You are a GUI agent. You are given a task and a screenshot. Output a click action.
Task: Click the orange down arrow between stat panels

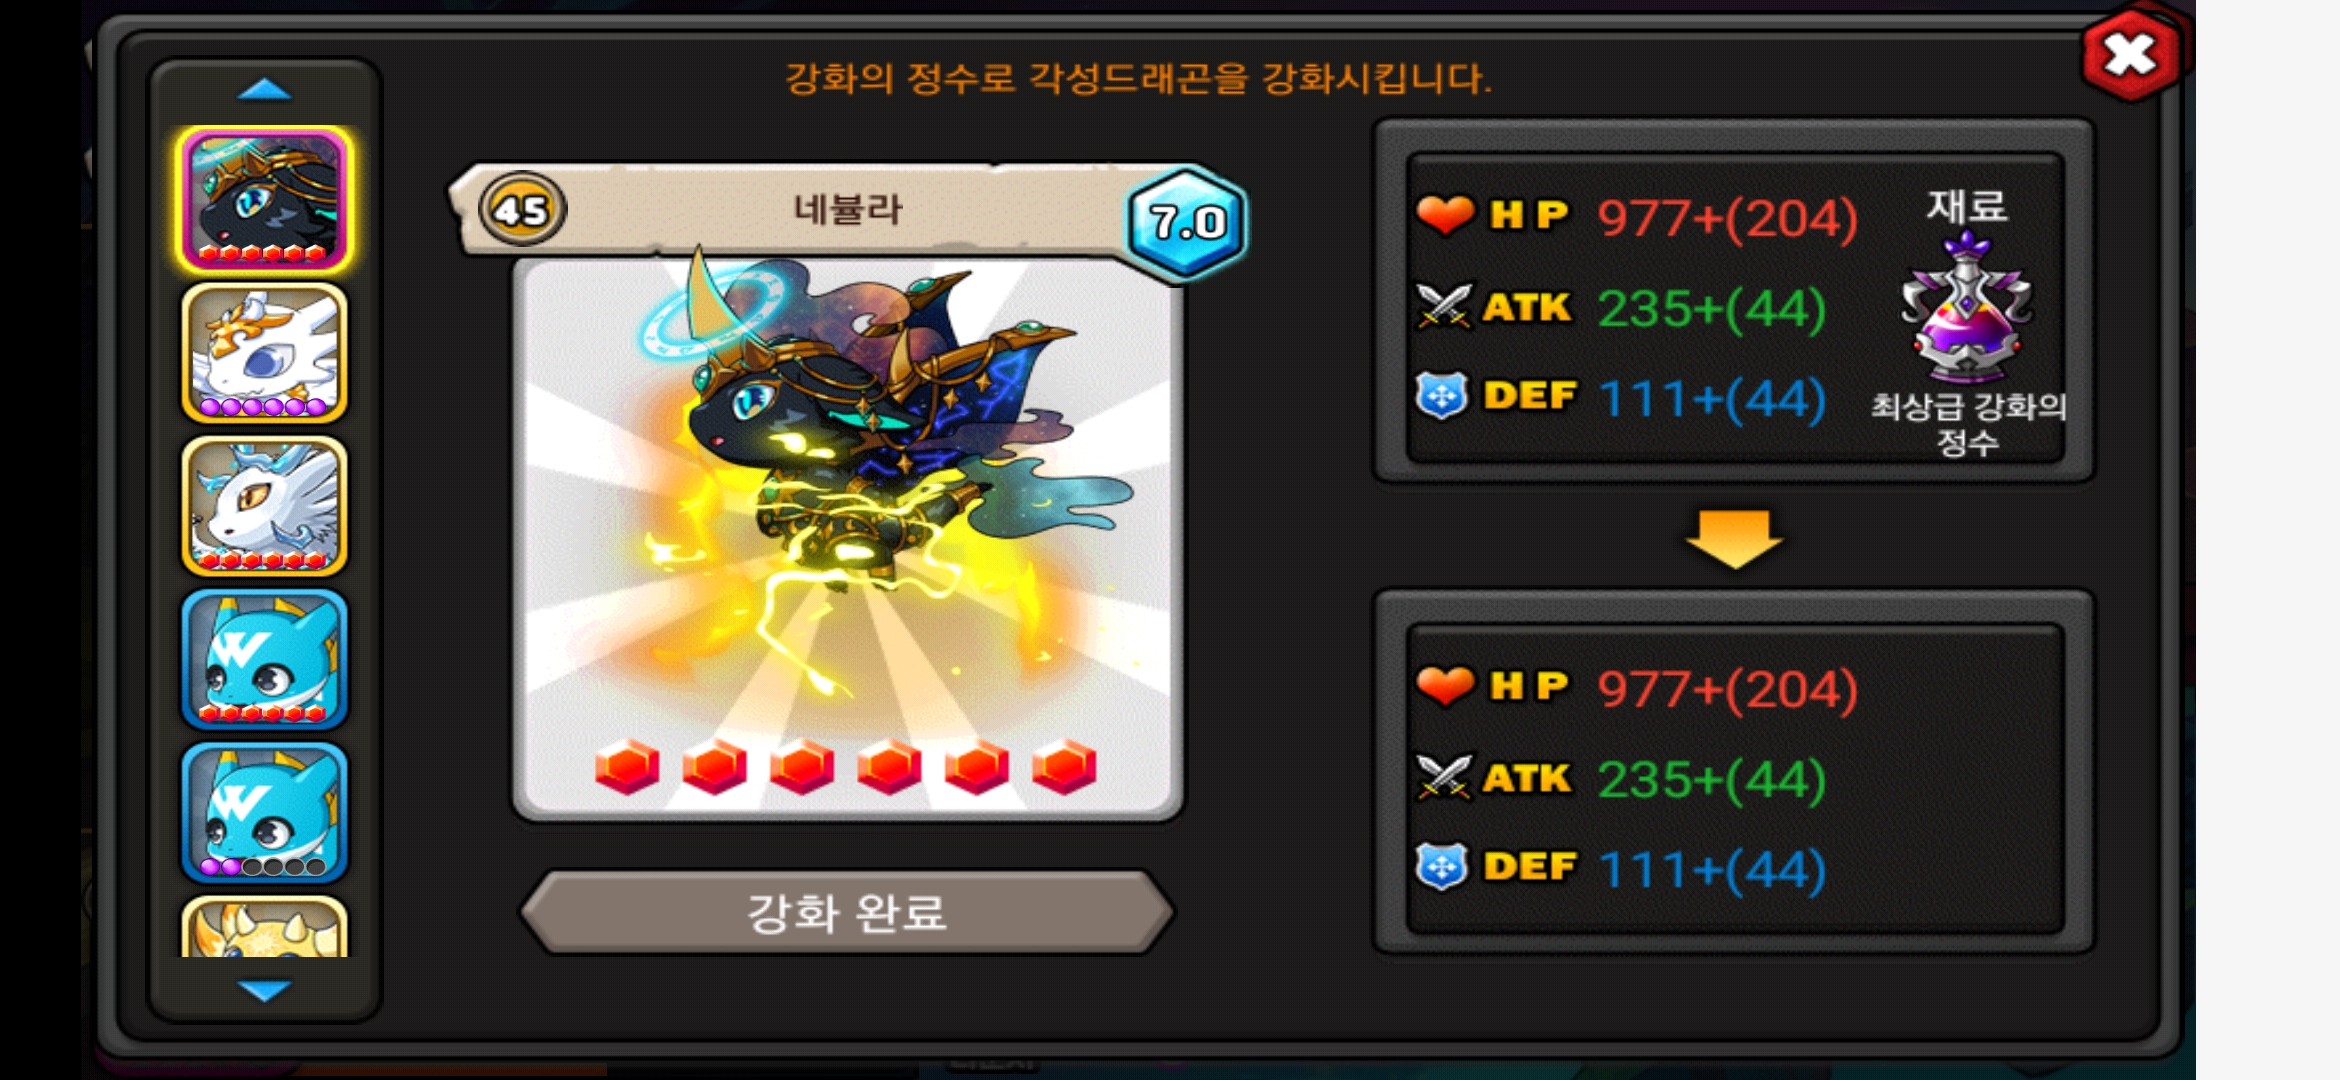(1734, 538)
